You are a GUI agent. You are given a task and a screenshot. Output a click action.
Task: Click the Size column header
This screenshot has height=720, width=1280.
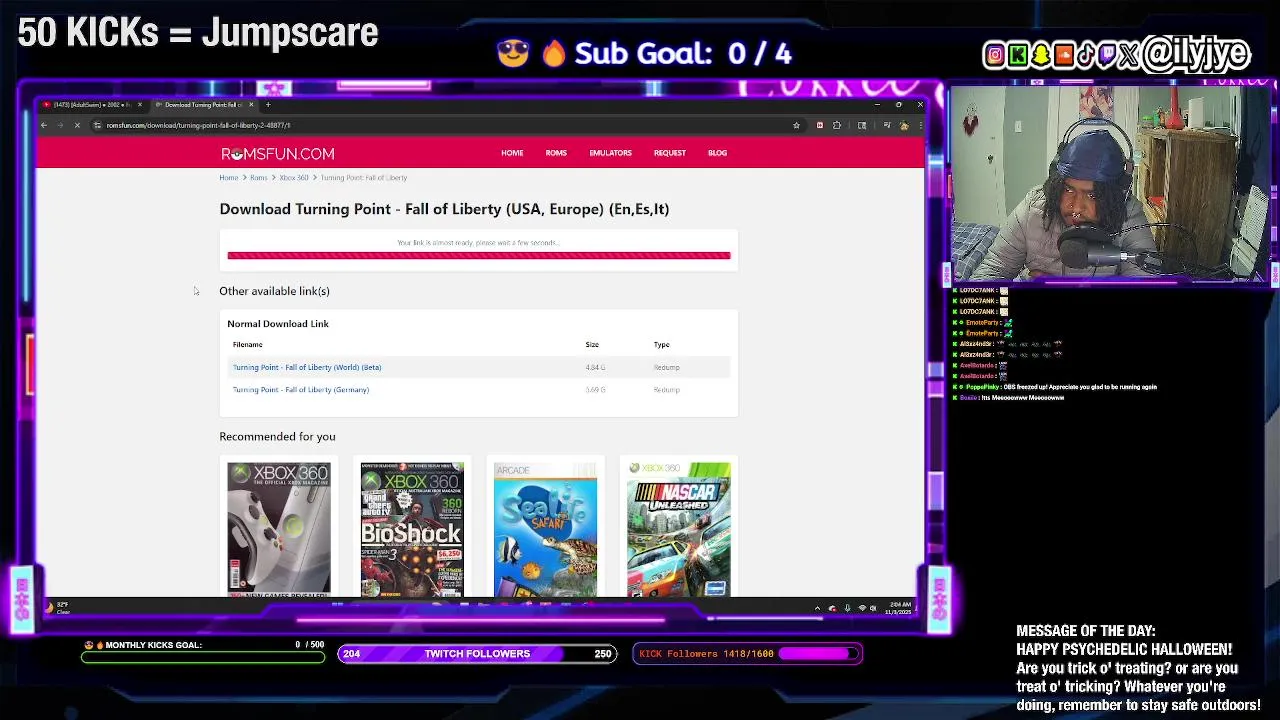coord(592,345)
